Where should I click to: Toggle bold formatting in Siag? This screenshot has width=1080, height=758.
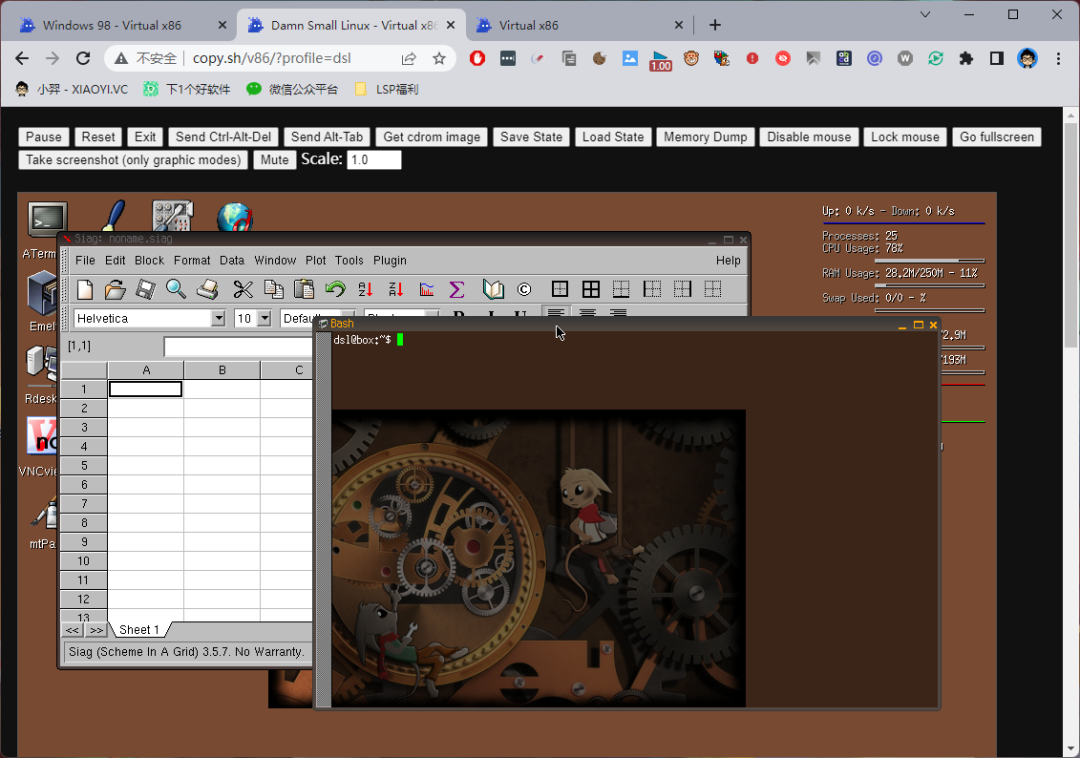coord(458,314)
